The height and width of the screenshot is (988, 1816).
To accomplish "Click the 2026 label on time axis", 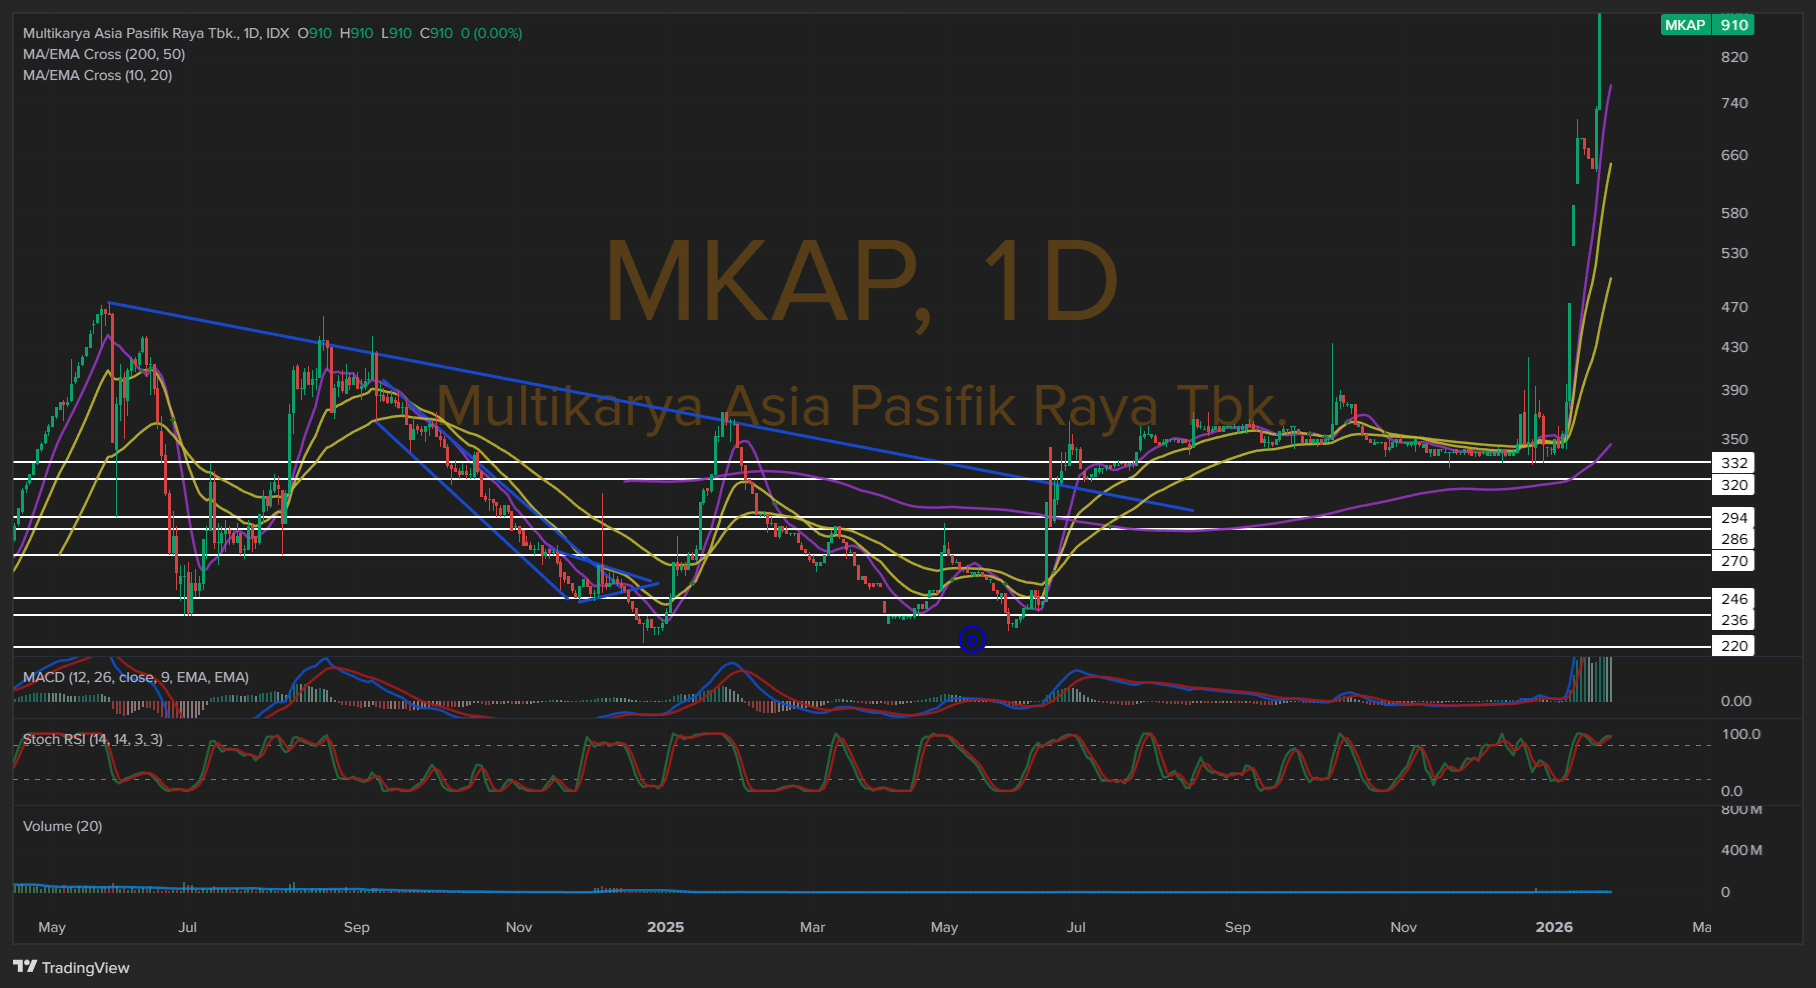I will pos(1554,927).
